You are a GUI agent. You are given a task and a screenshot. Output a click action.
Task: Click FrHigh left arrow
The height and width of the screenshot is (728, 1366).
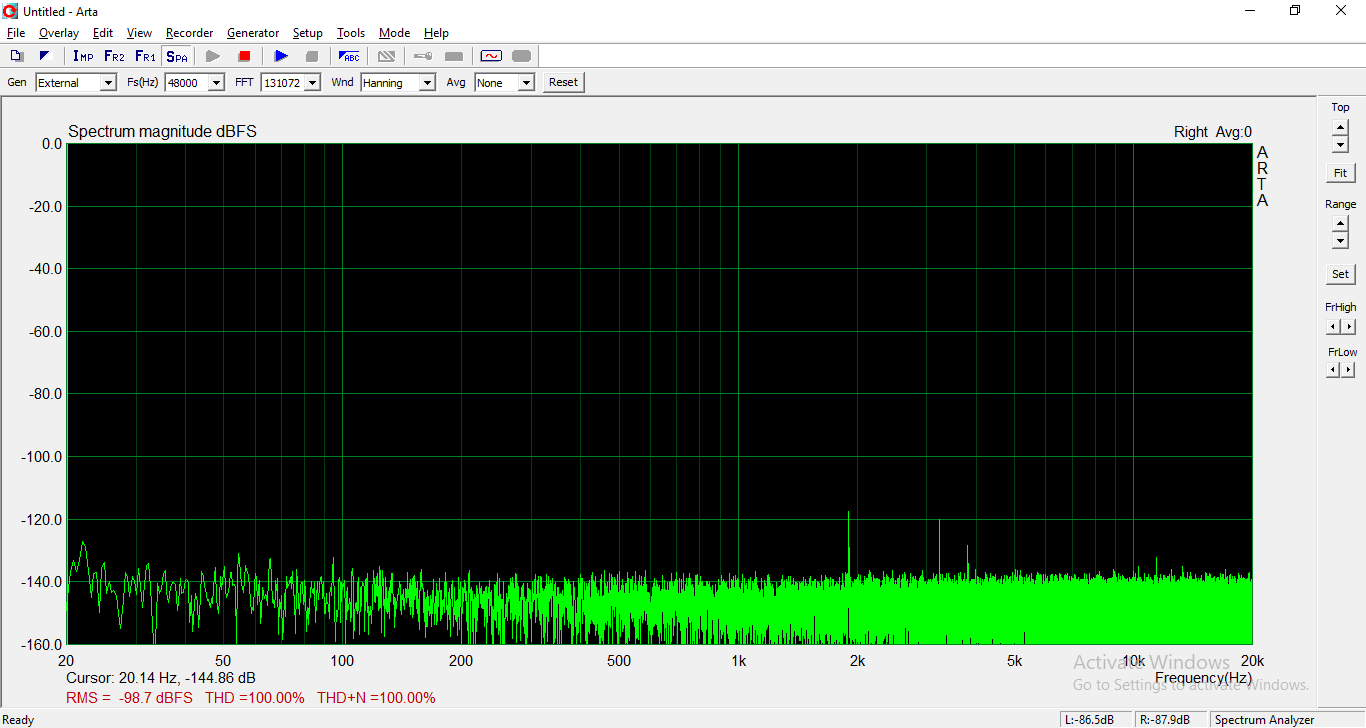pos(1333,326)
